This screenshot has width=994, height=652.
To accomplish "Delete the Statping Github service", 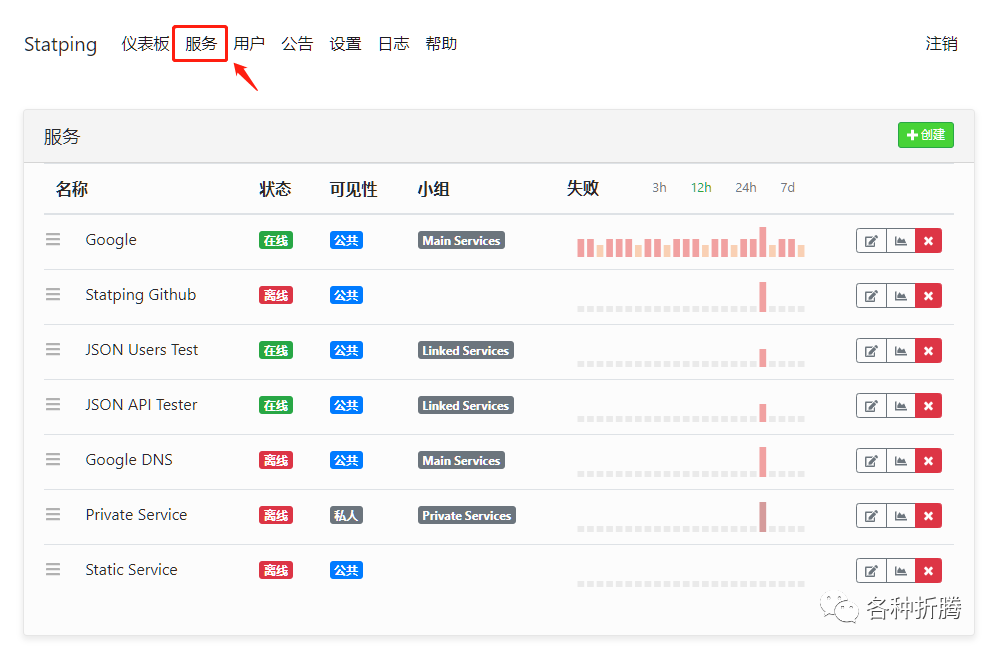I will 929,296.
